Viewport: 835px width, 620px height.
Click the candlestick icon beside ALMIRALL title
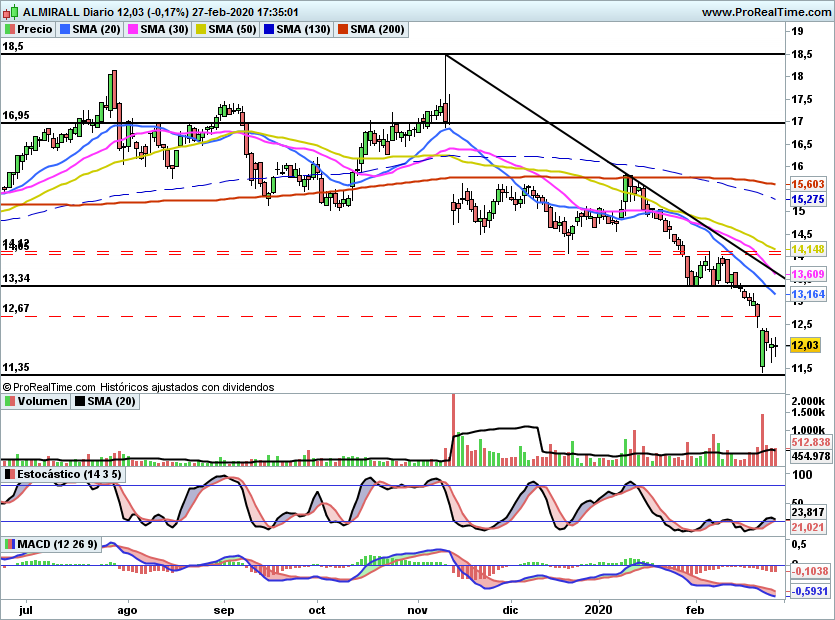[9, 12]
